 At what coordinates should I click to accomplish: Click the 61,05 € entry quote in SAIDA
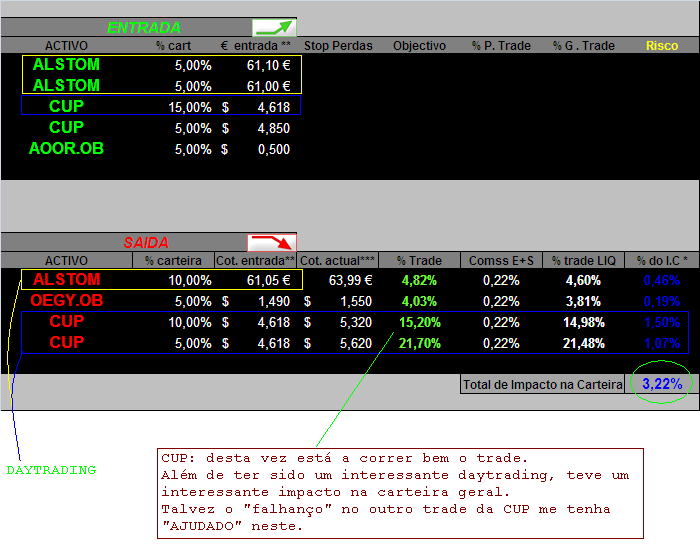(x=268, y=280)
